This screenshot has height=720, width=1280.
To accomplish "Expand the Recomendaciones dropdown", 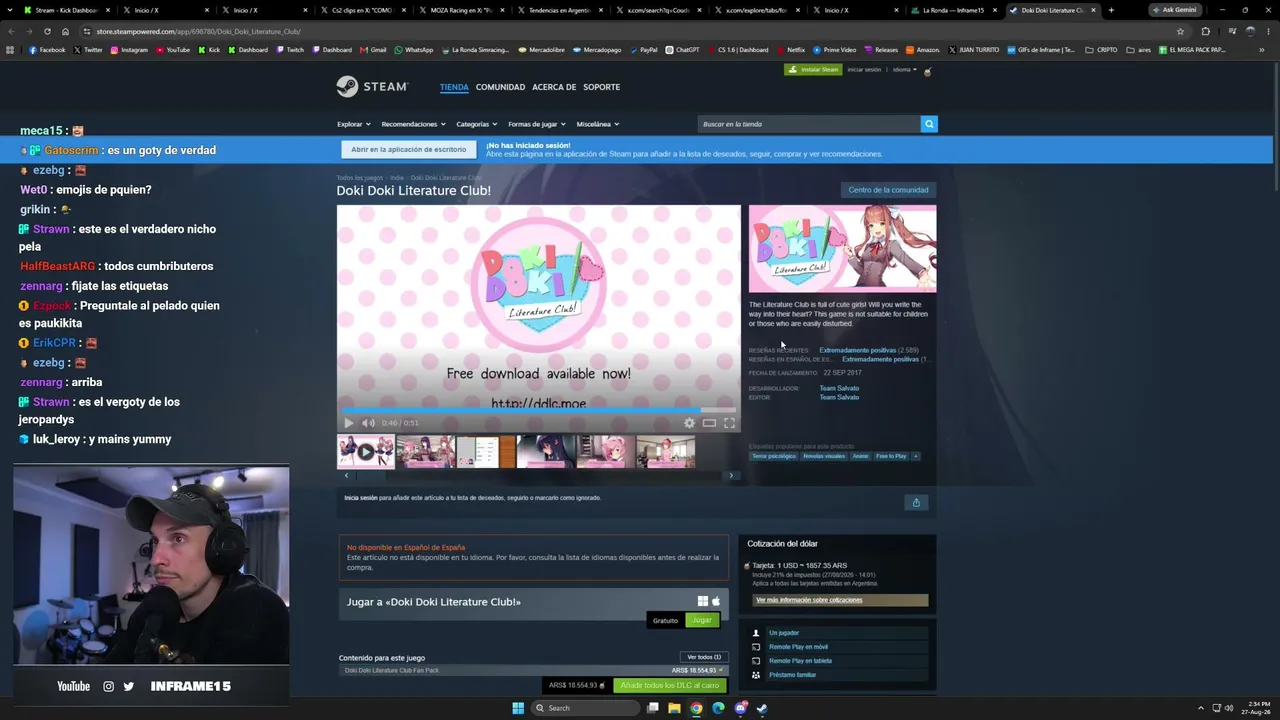I will pos(413,124).
